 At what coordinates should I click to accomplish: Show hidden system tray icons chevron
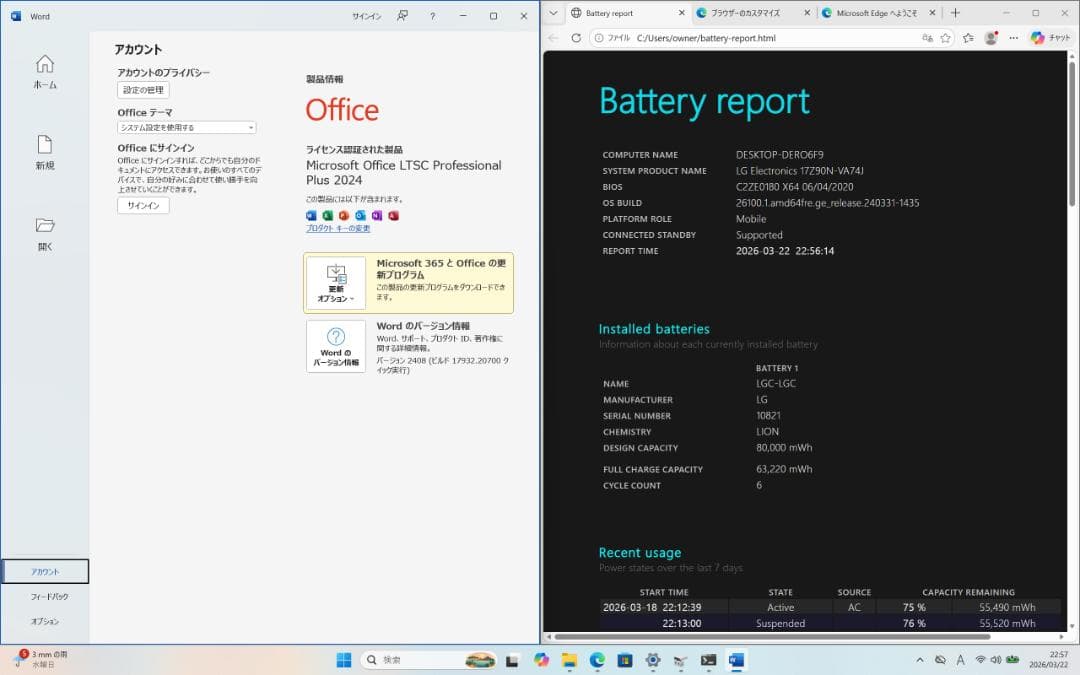(x=920, y=660)
